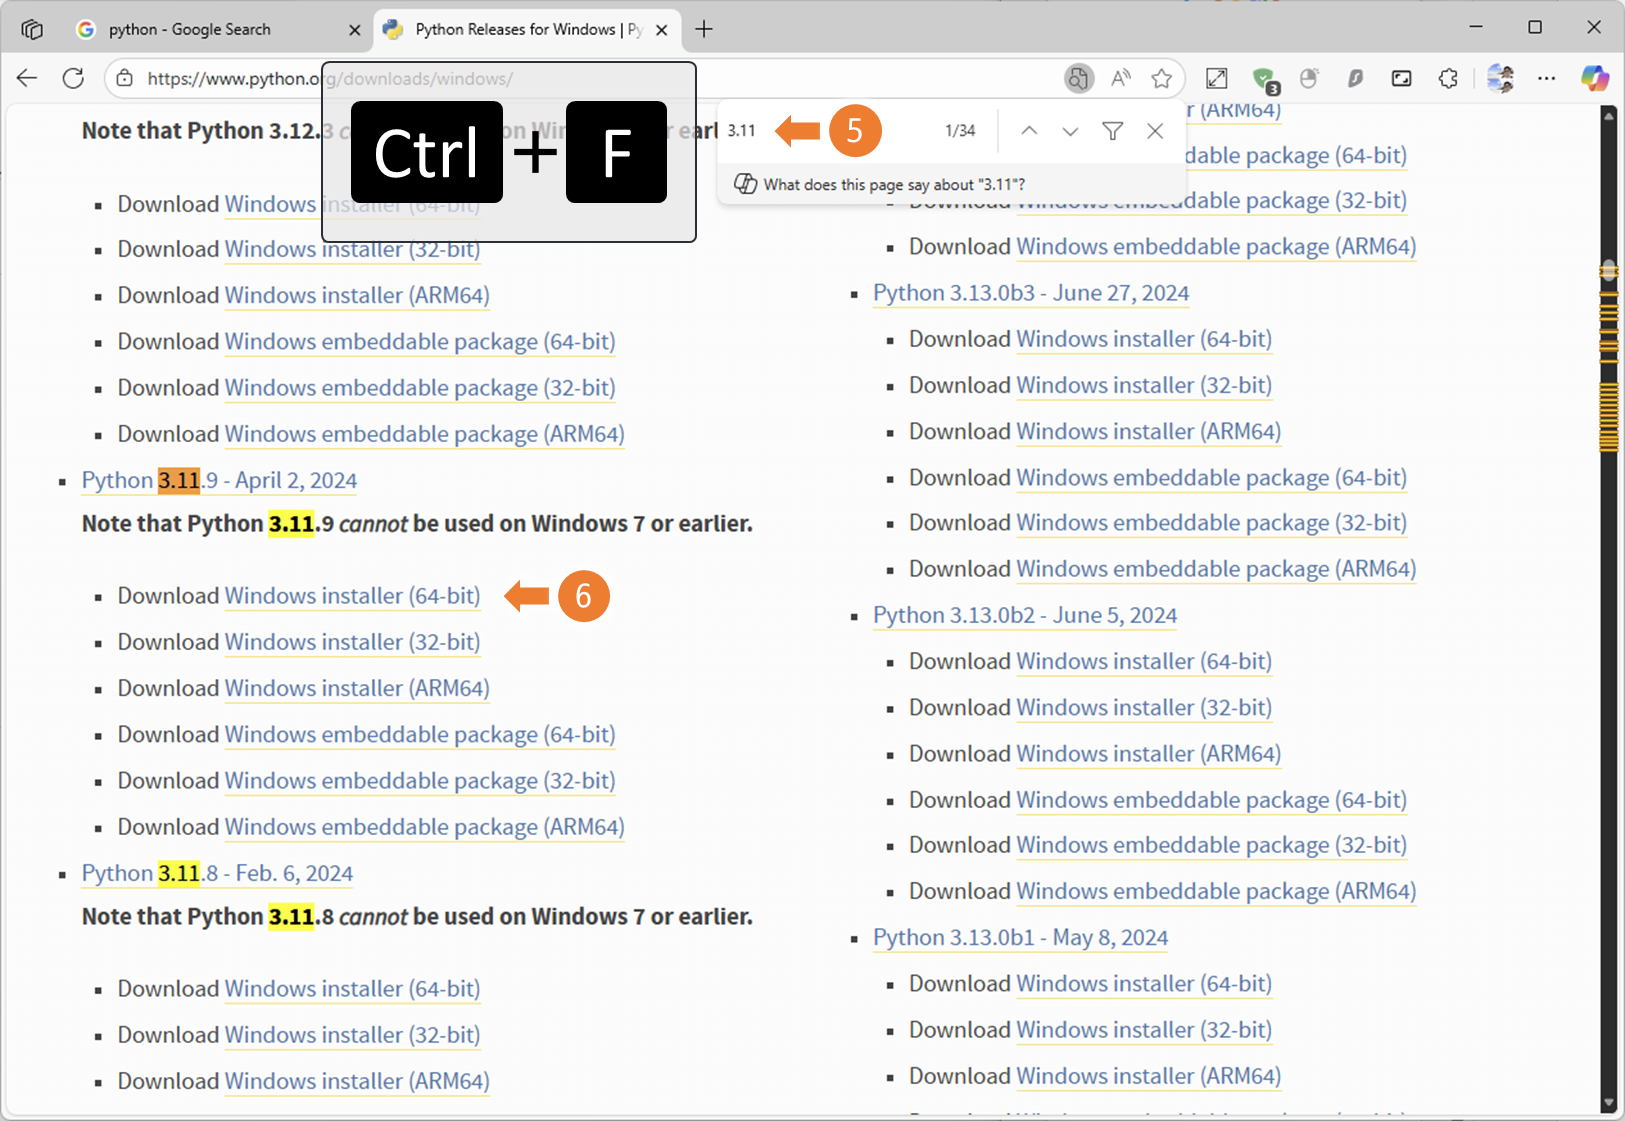Image resolution: width=1625 pixels, height=1121 pixels.
Task: Open the tab actions menu icon
Action: 32,29
